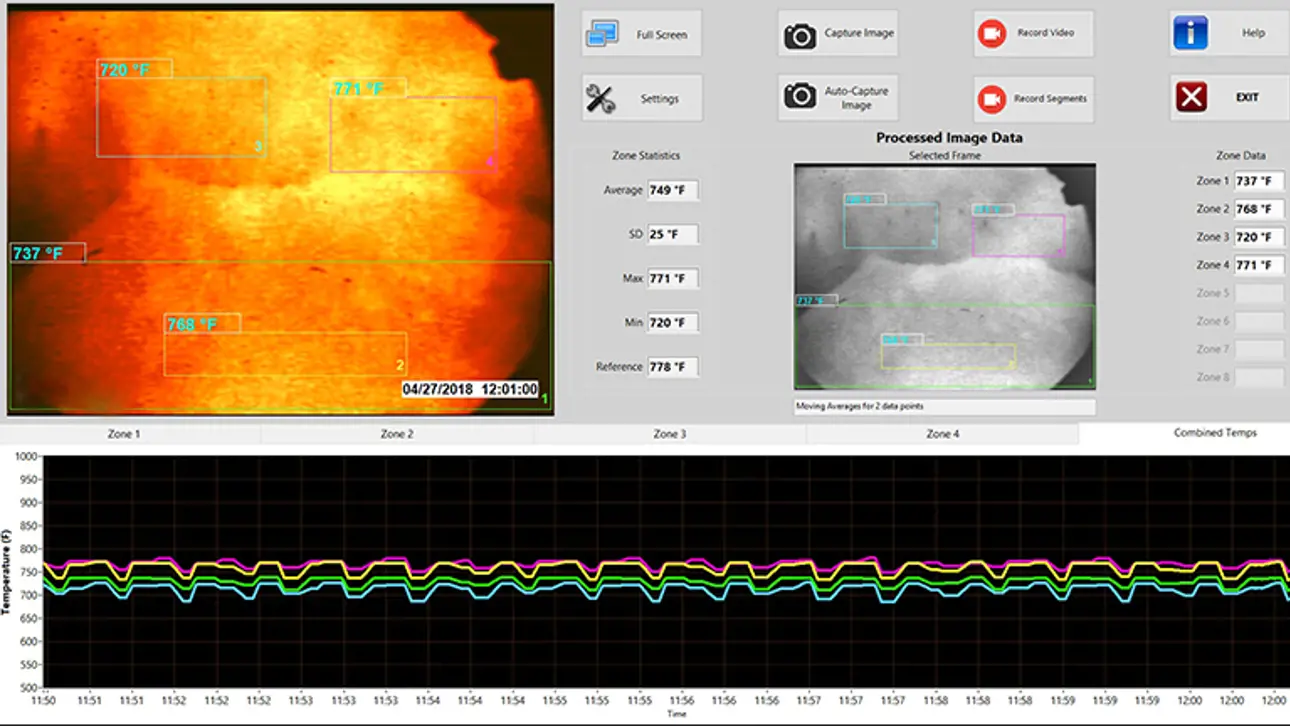Select the Zone 1 data value box

pyautogui.click(x=1259, y=181)
